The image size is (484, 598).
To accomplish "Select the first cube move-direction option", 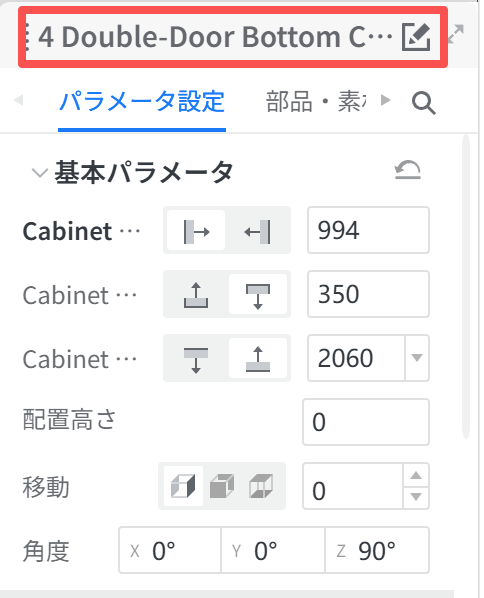I will click(183, 486).
